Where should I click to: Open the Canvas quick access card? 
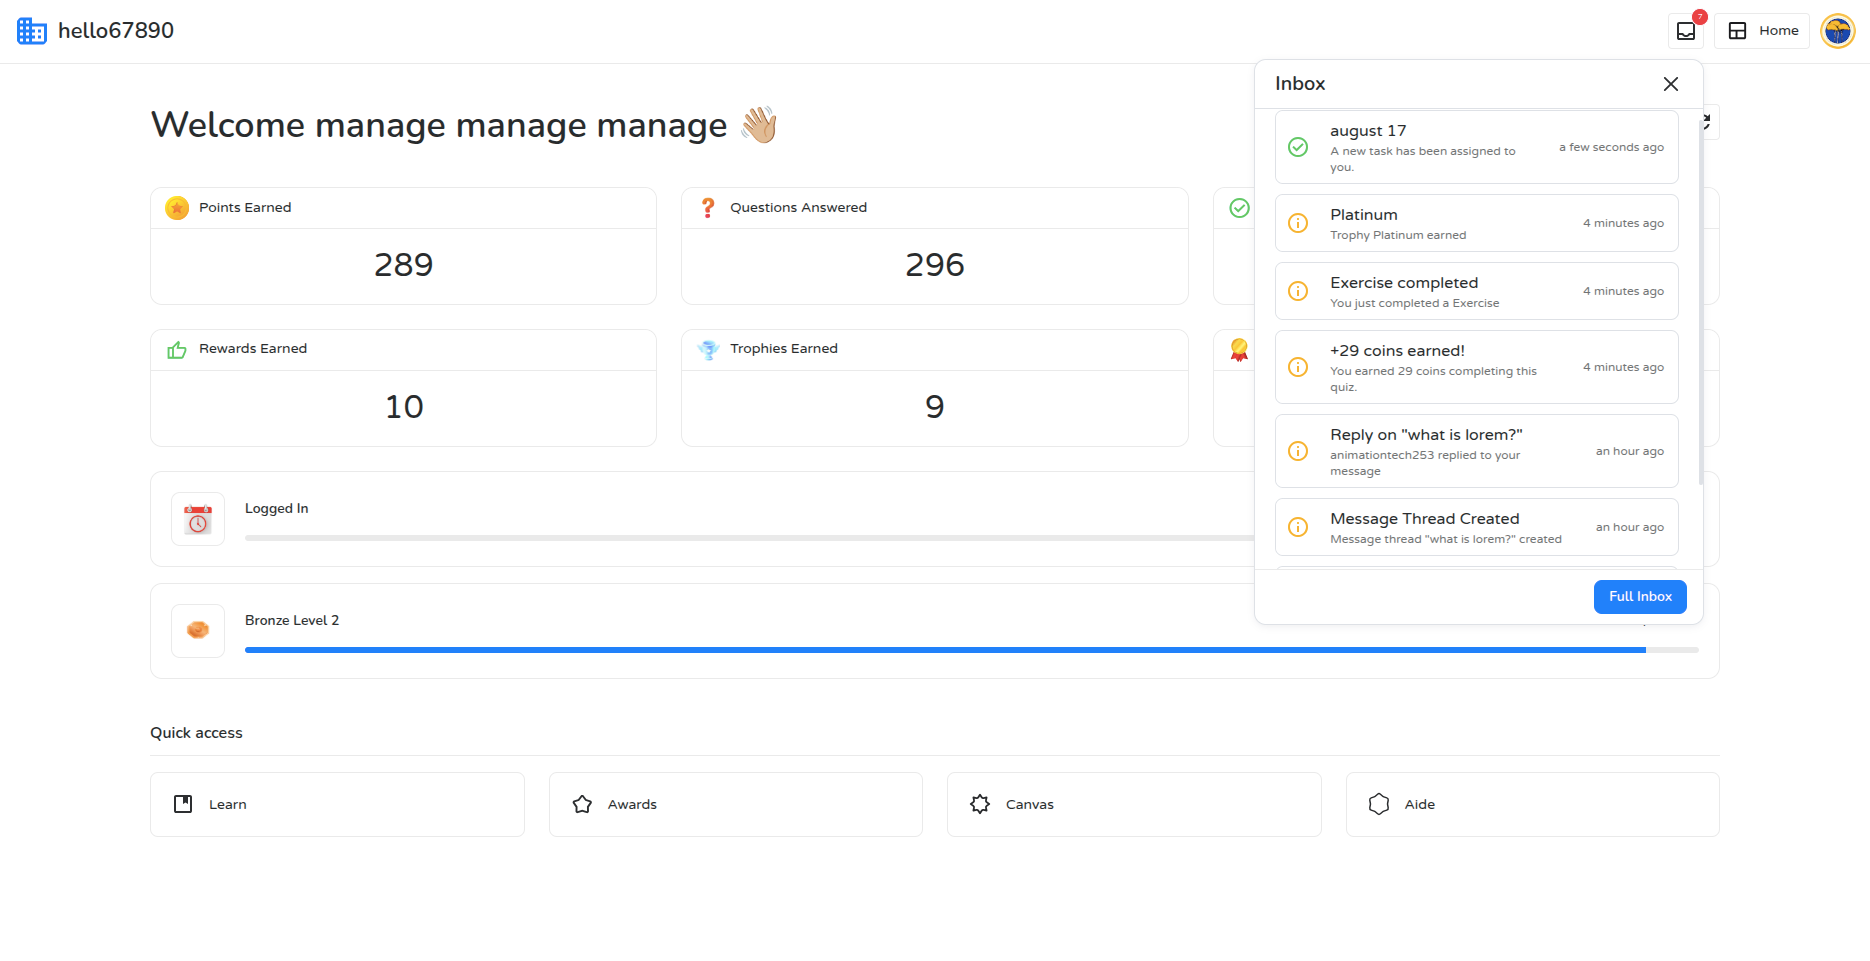(1134, 805)
